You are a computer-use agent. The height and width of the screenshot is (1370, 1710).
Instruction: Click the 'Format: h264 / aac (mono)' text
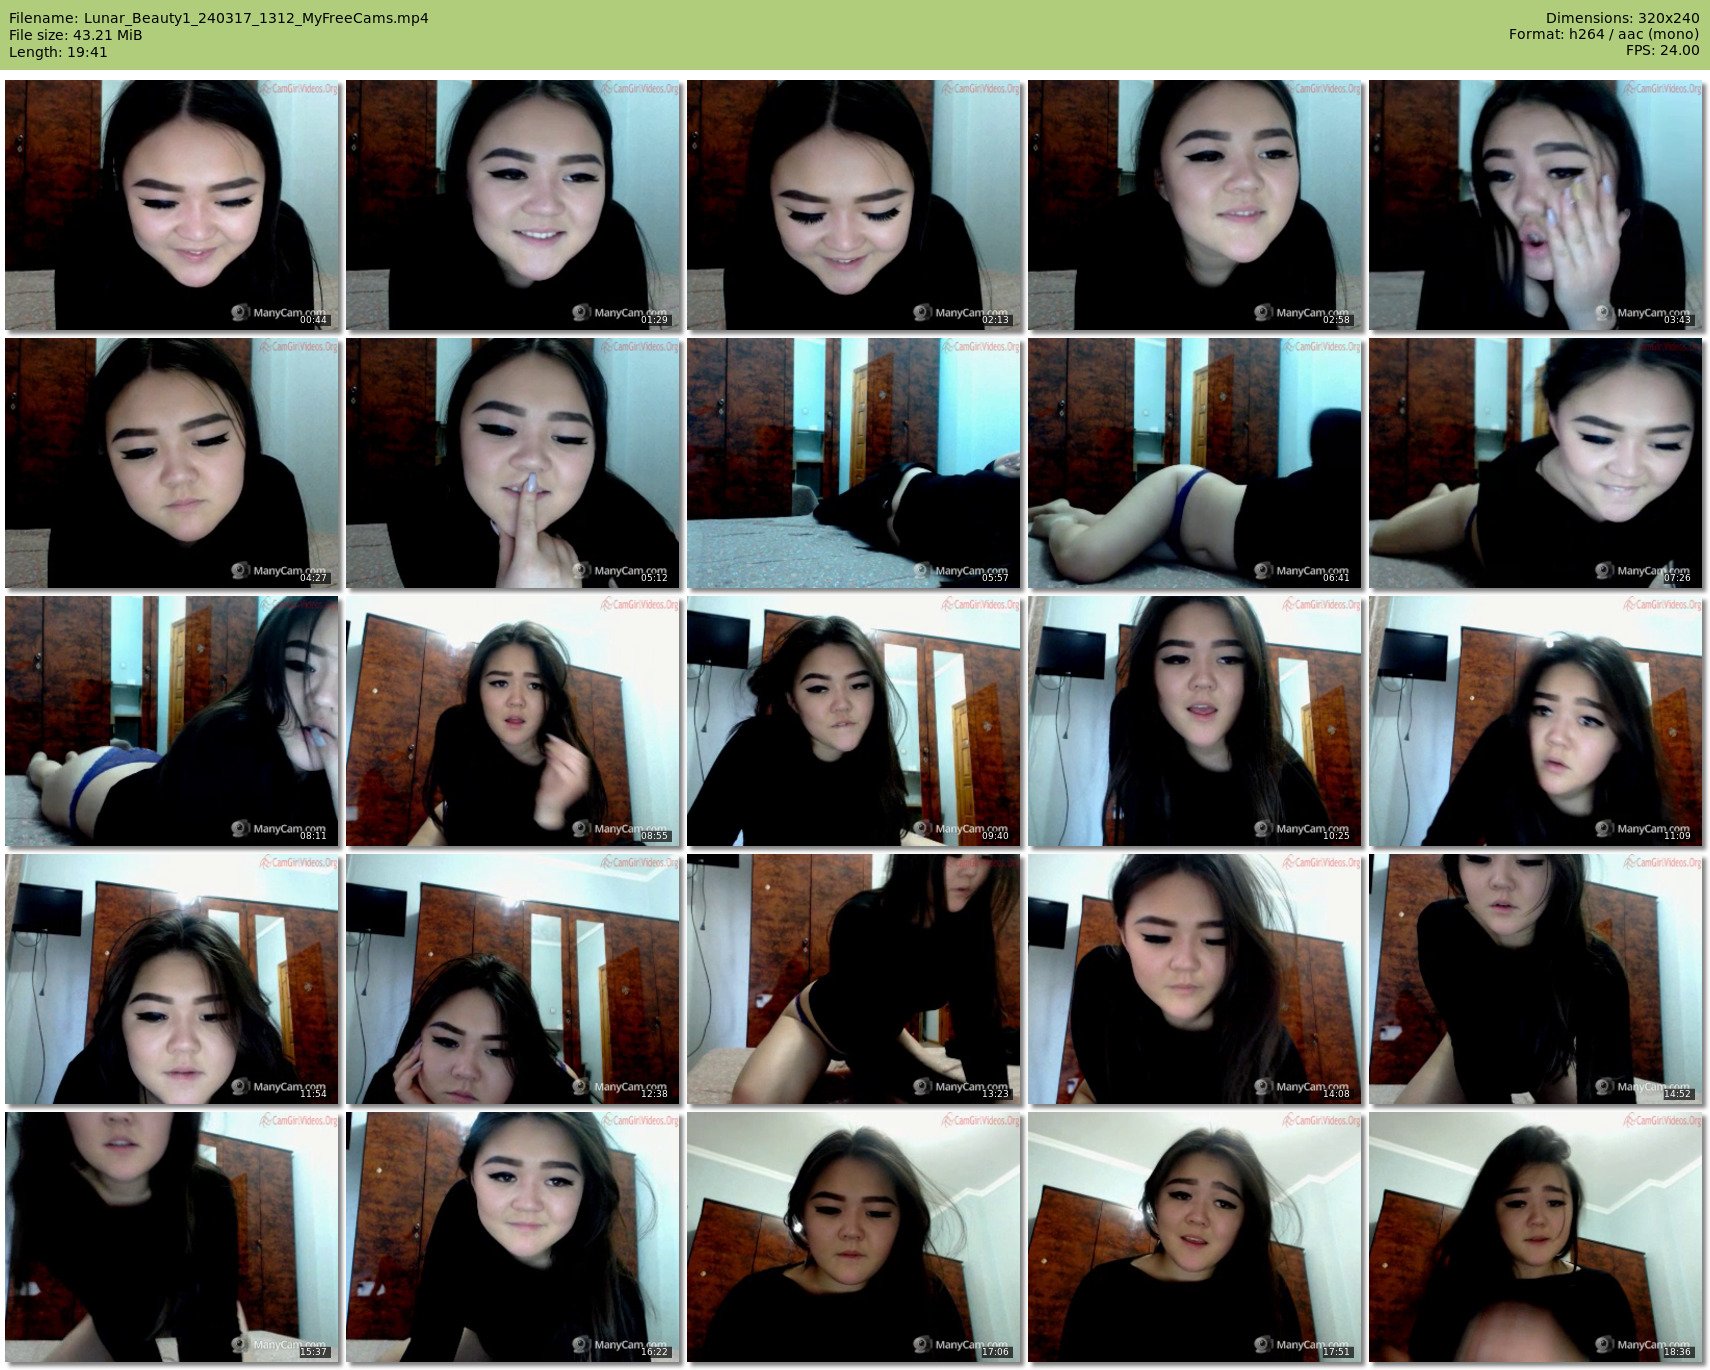pos(1604,34)
